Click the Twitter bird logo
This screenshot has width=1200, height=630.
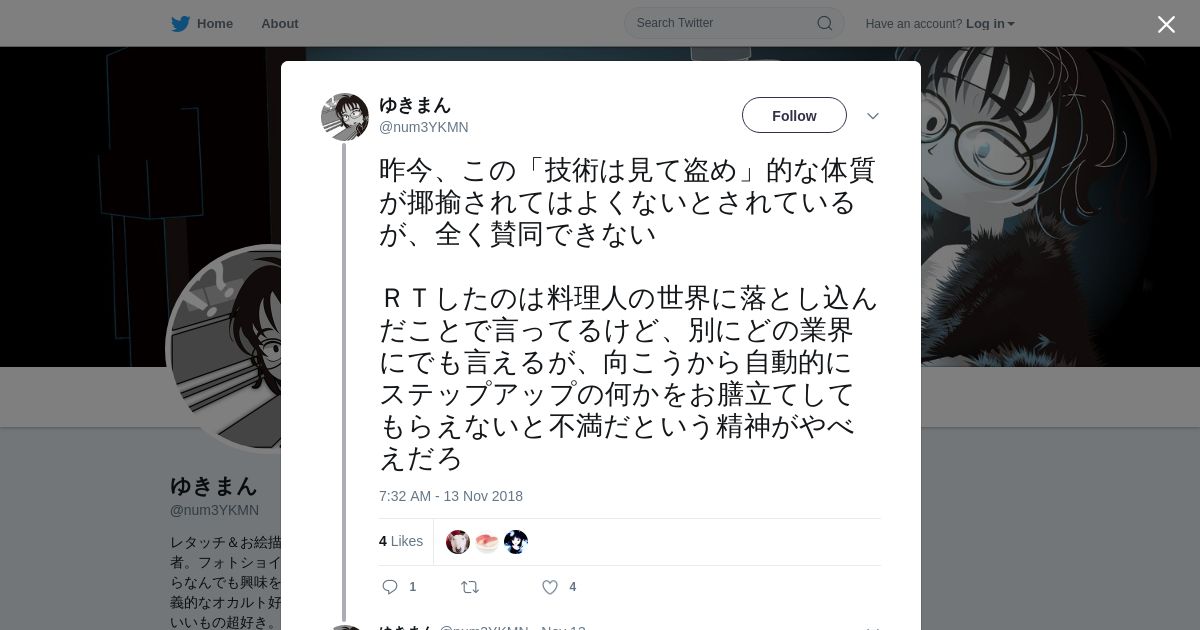(180, 23)
